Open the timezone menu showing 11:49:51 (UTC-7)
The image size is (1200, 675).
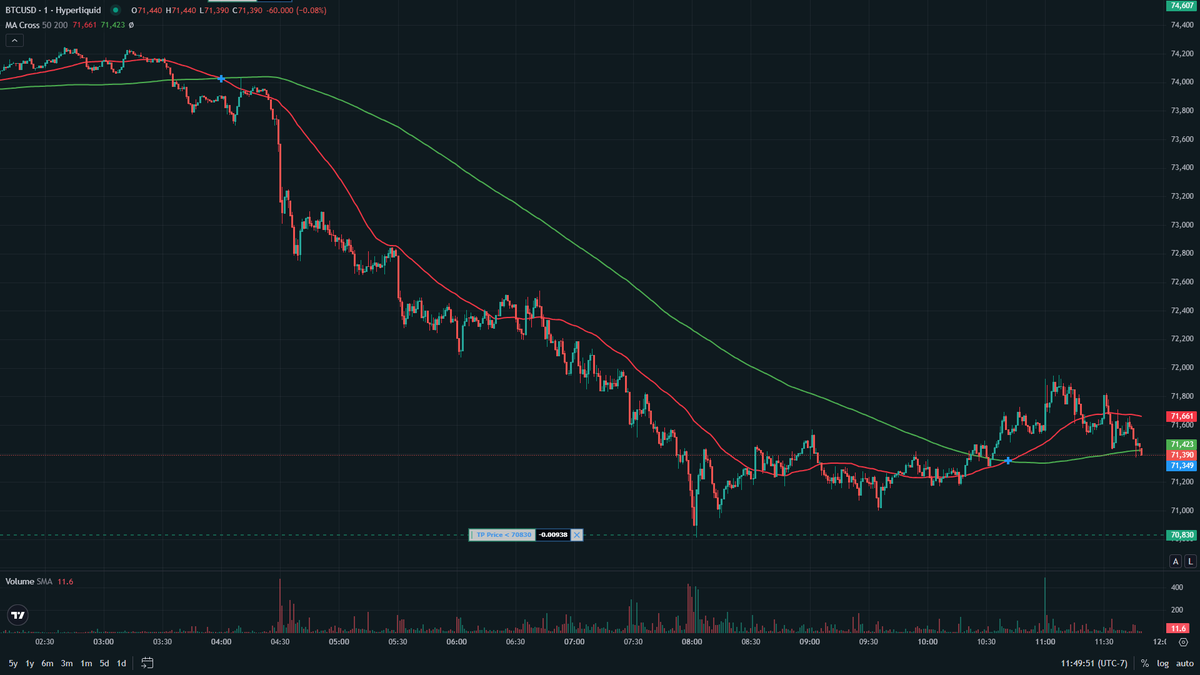pyautogui.click(x=1095, y=663)
